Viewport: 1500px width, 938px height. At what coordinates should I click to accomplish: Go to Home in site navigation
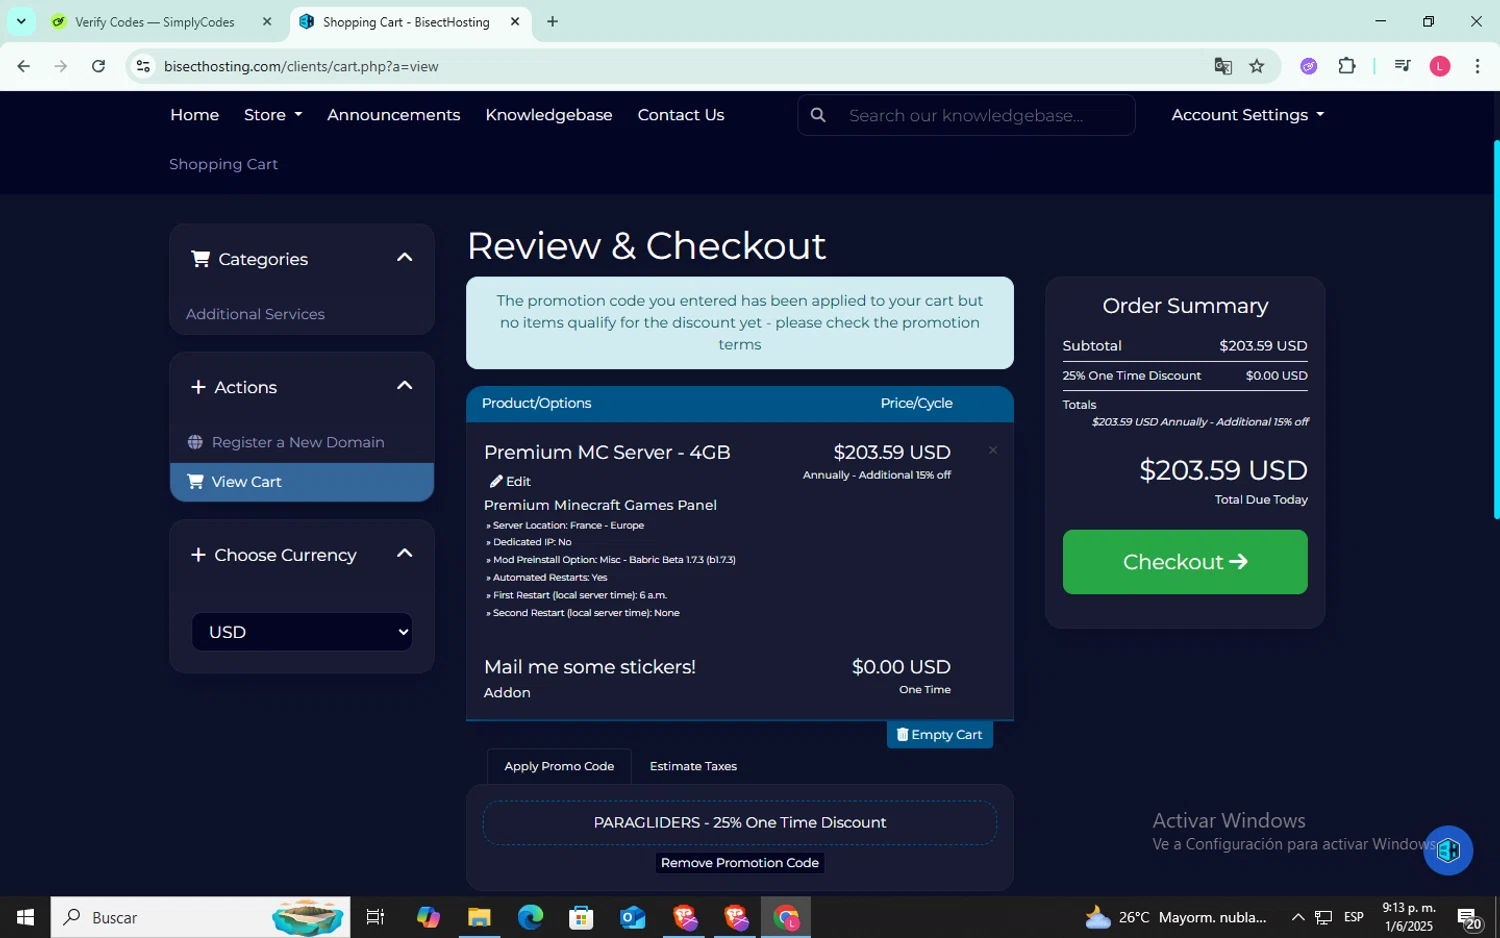(x=194, y=115)
